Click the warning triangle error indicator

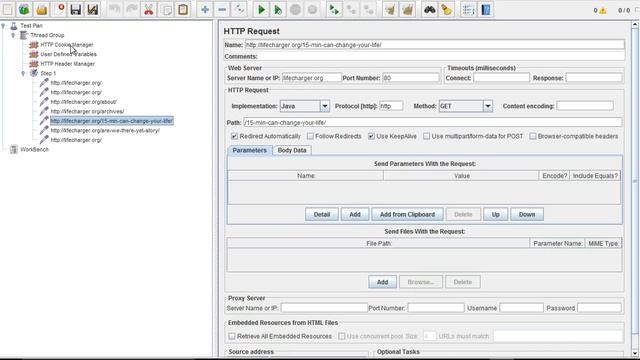point(602,10)
